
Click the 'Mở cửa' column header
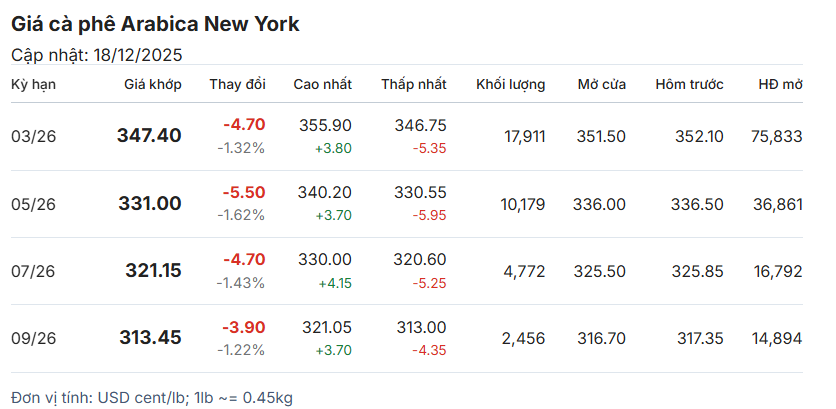coord(601,84)
